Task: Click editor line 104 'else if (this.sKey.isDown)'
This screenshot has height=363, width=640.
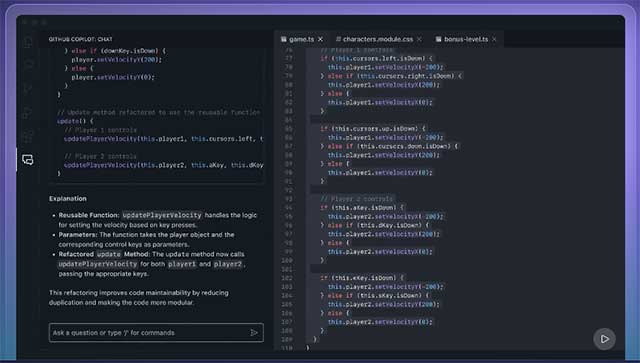Action: pos(375,296)
